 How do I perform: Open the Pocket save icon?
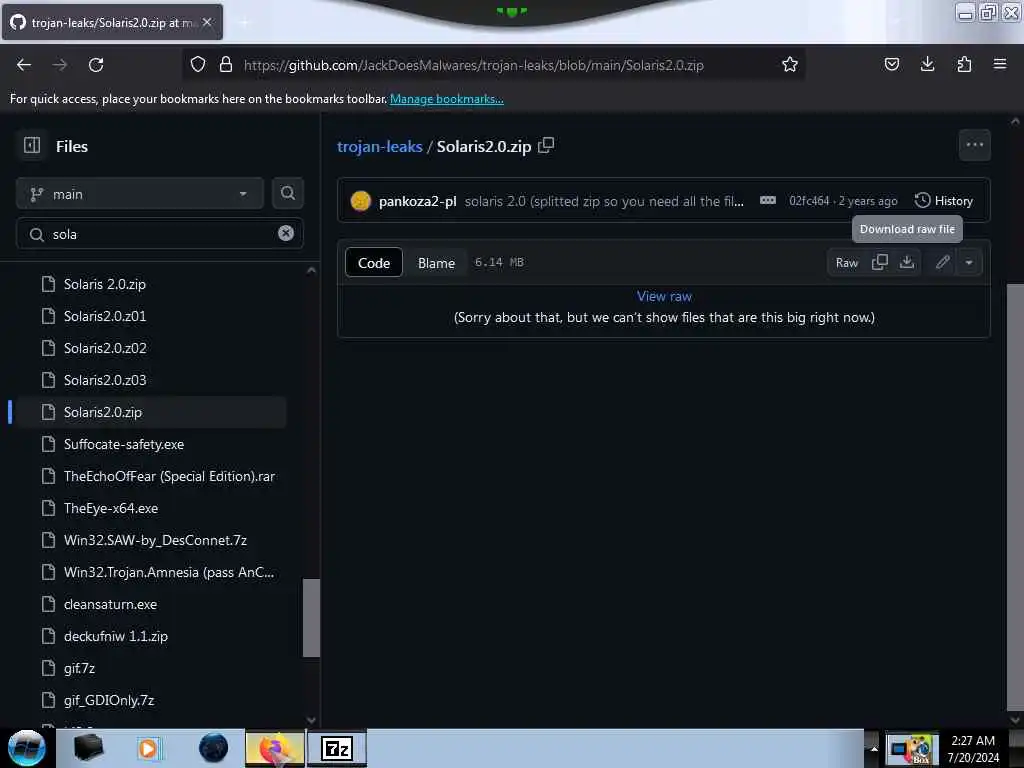point(892,64)
